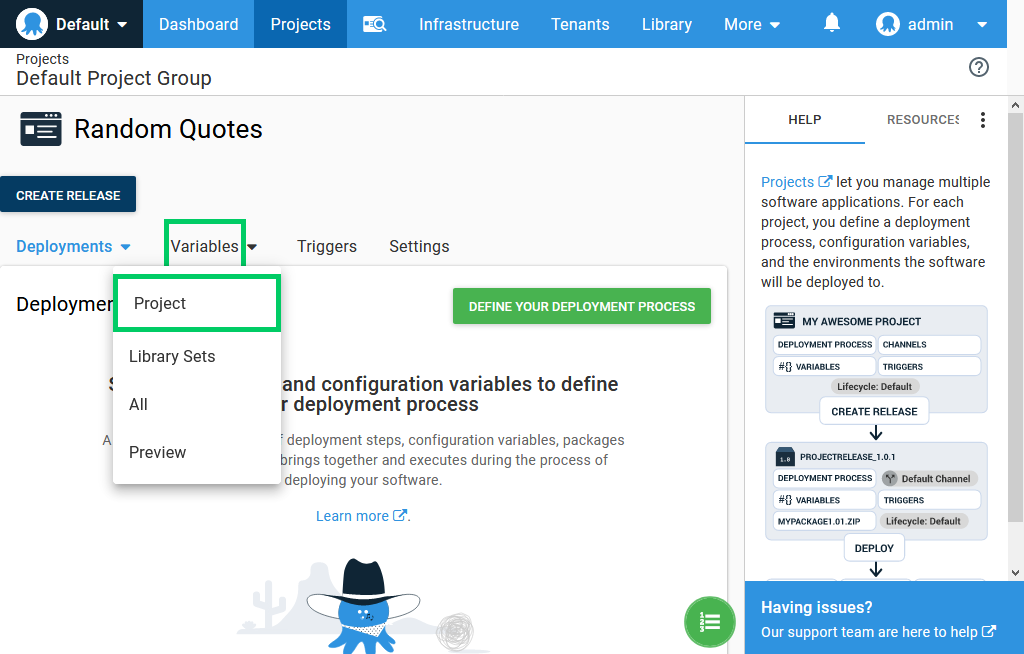The width and height of the screenshot is (1024, 654).
Task: Open the notifications bell
Action: point(831,24)
